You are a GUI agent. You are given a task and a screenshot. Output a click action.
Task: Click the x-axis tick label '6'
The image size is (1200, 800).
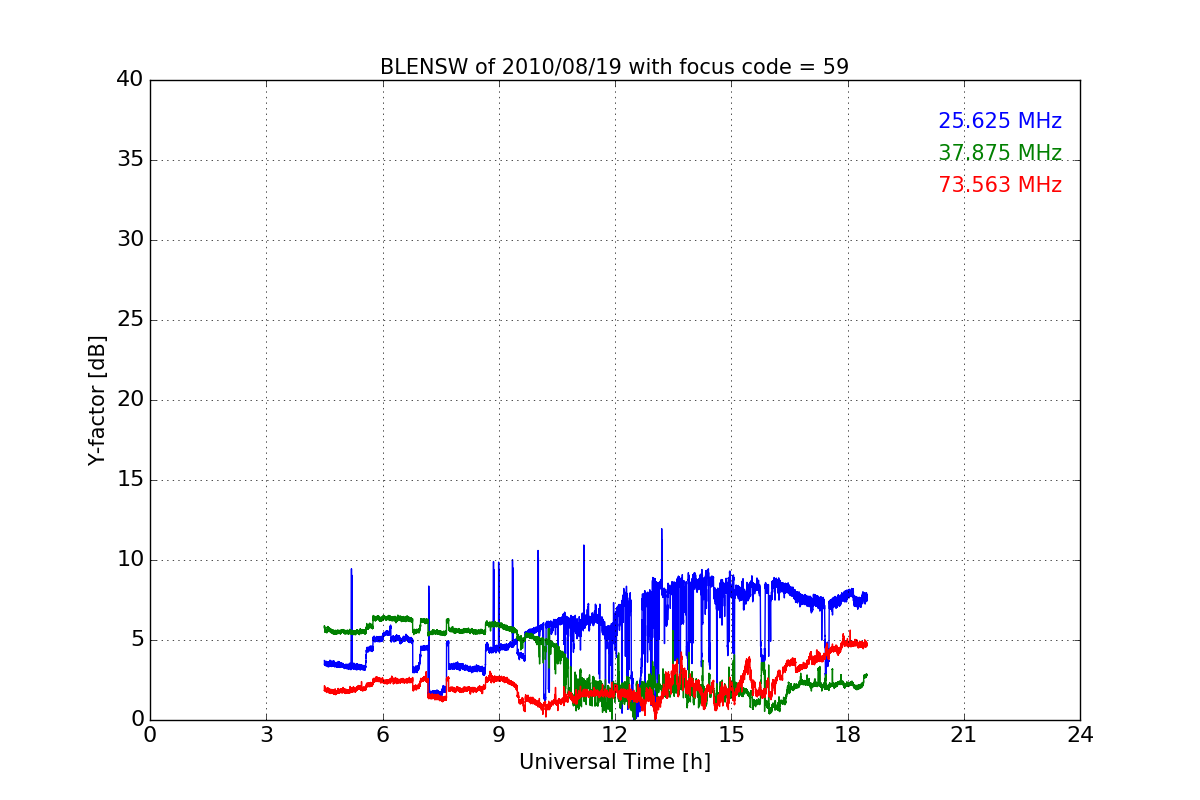coord(382,735)
